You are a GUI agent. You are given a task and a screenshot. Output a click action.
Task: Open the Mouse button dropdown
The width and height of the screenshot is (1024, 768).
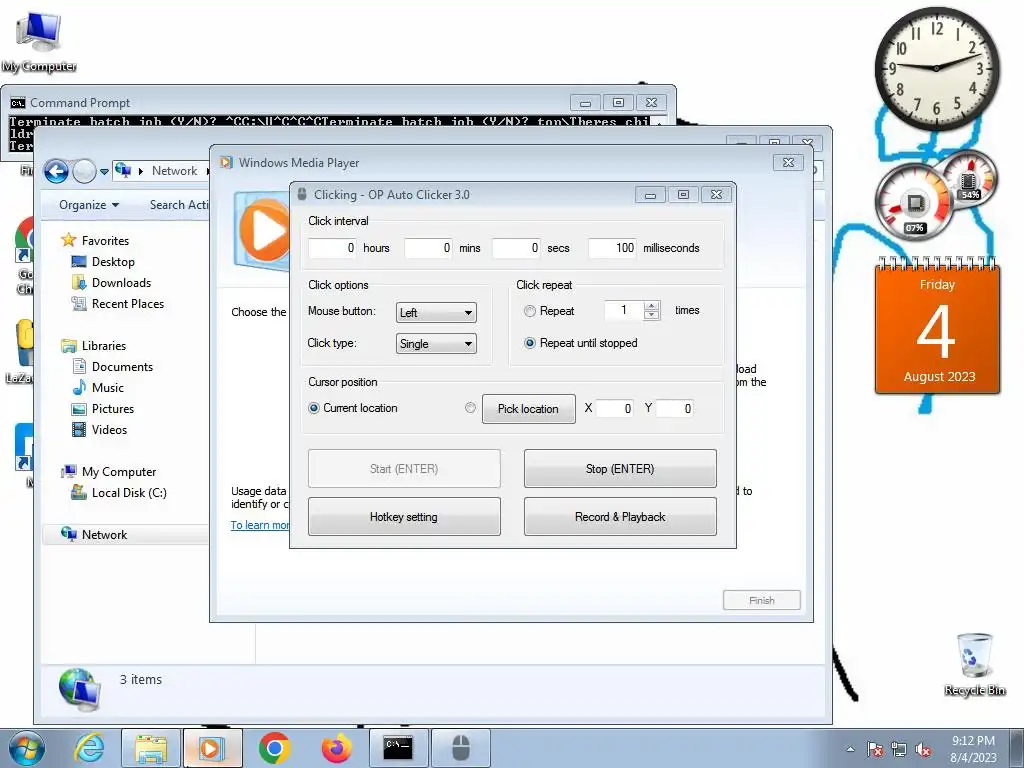[436, 312]
